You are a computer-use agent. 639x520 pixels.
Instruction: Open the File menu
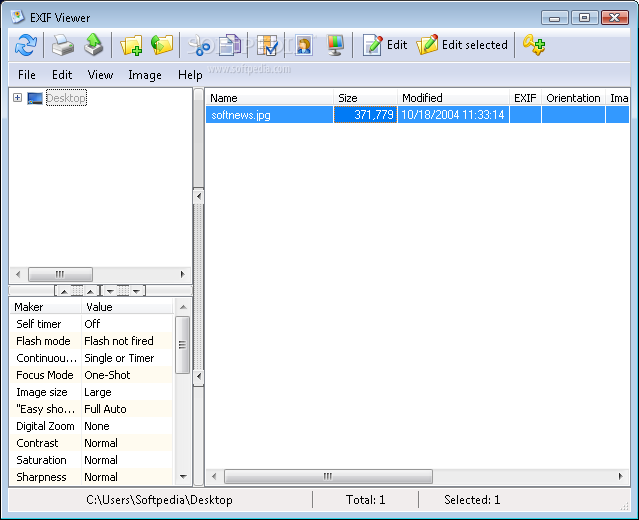[x=26, y=75]
